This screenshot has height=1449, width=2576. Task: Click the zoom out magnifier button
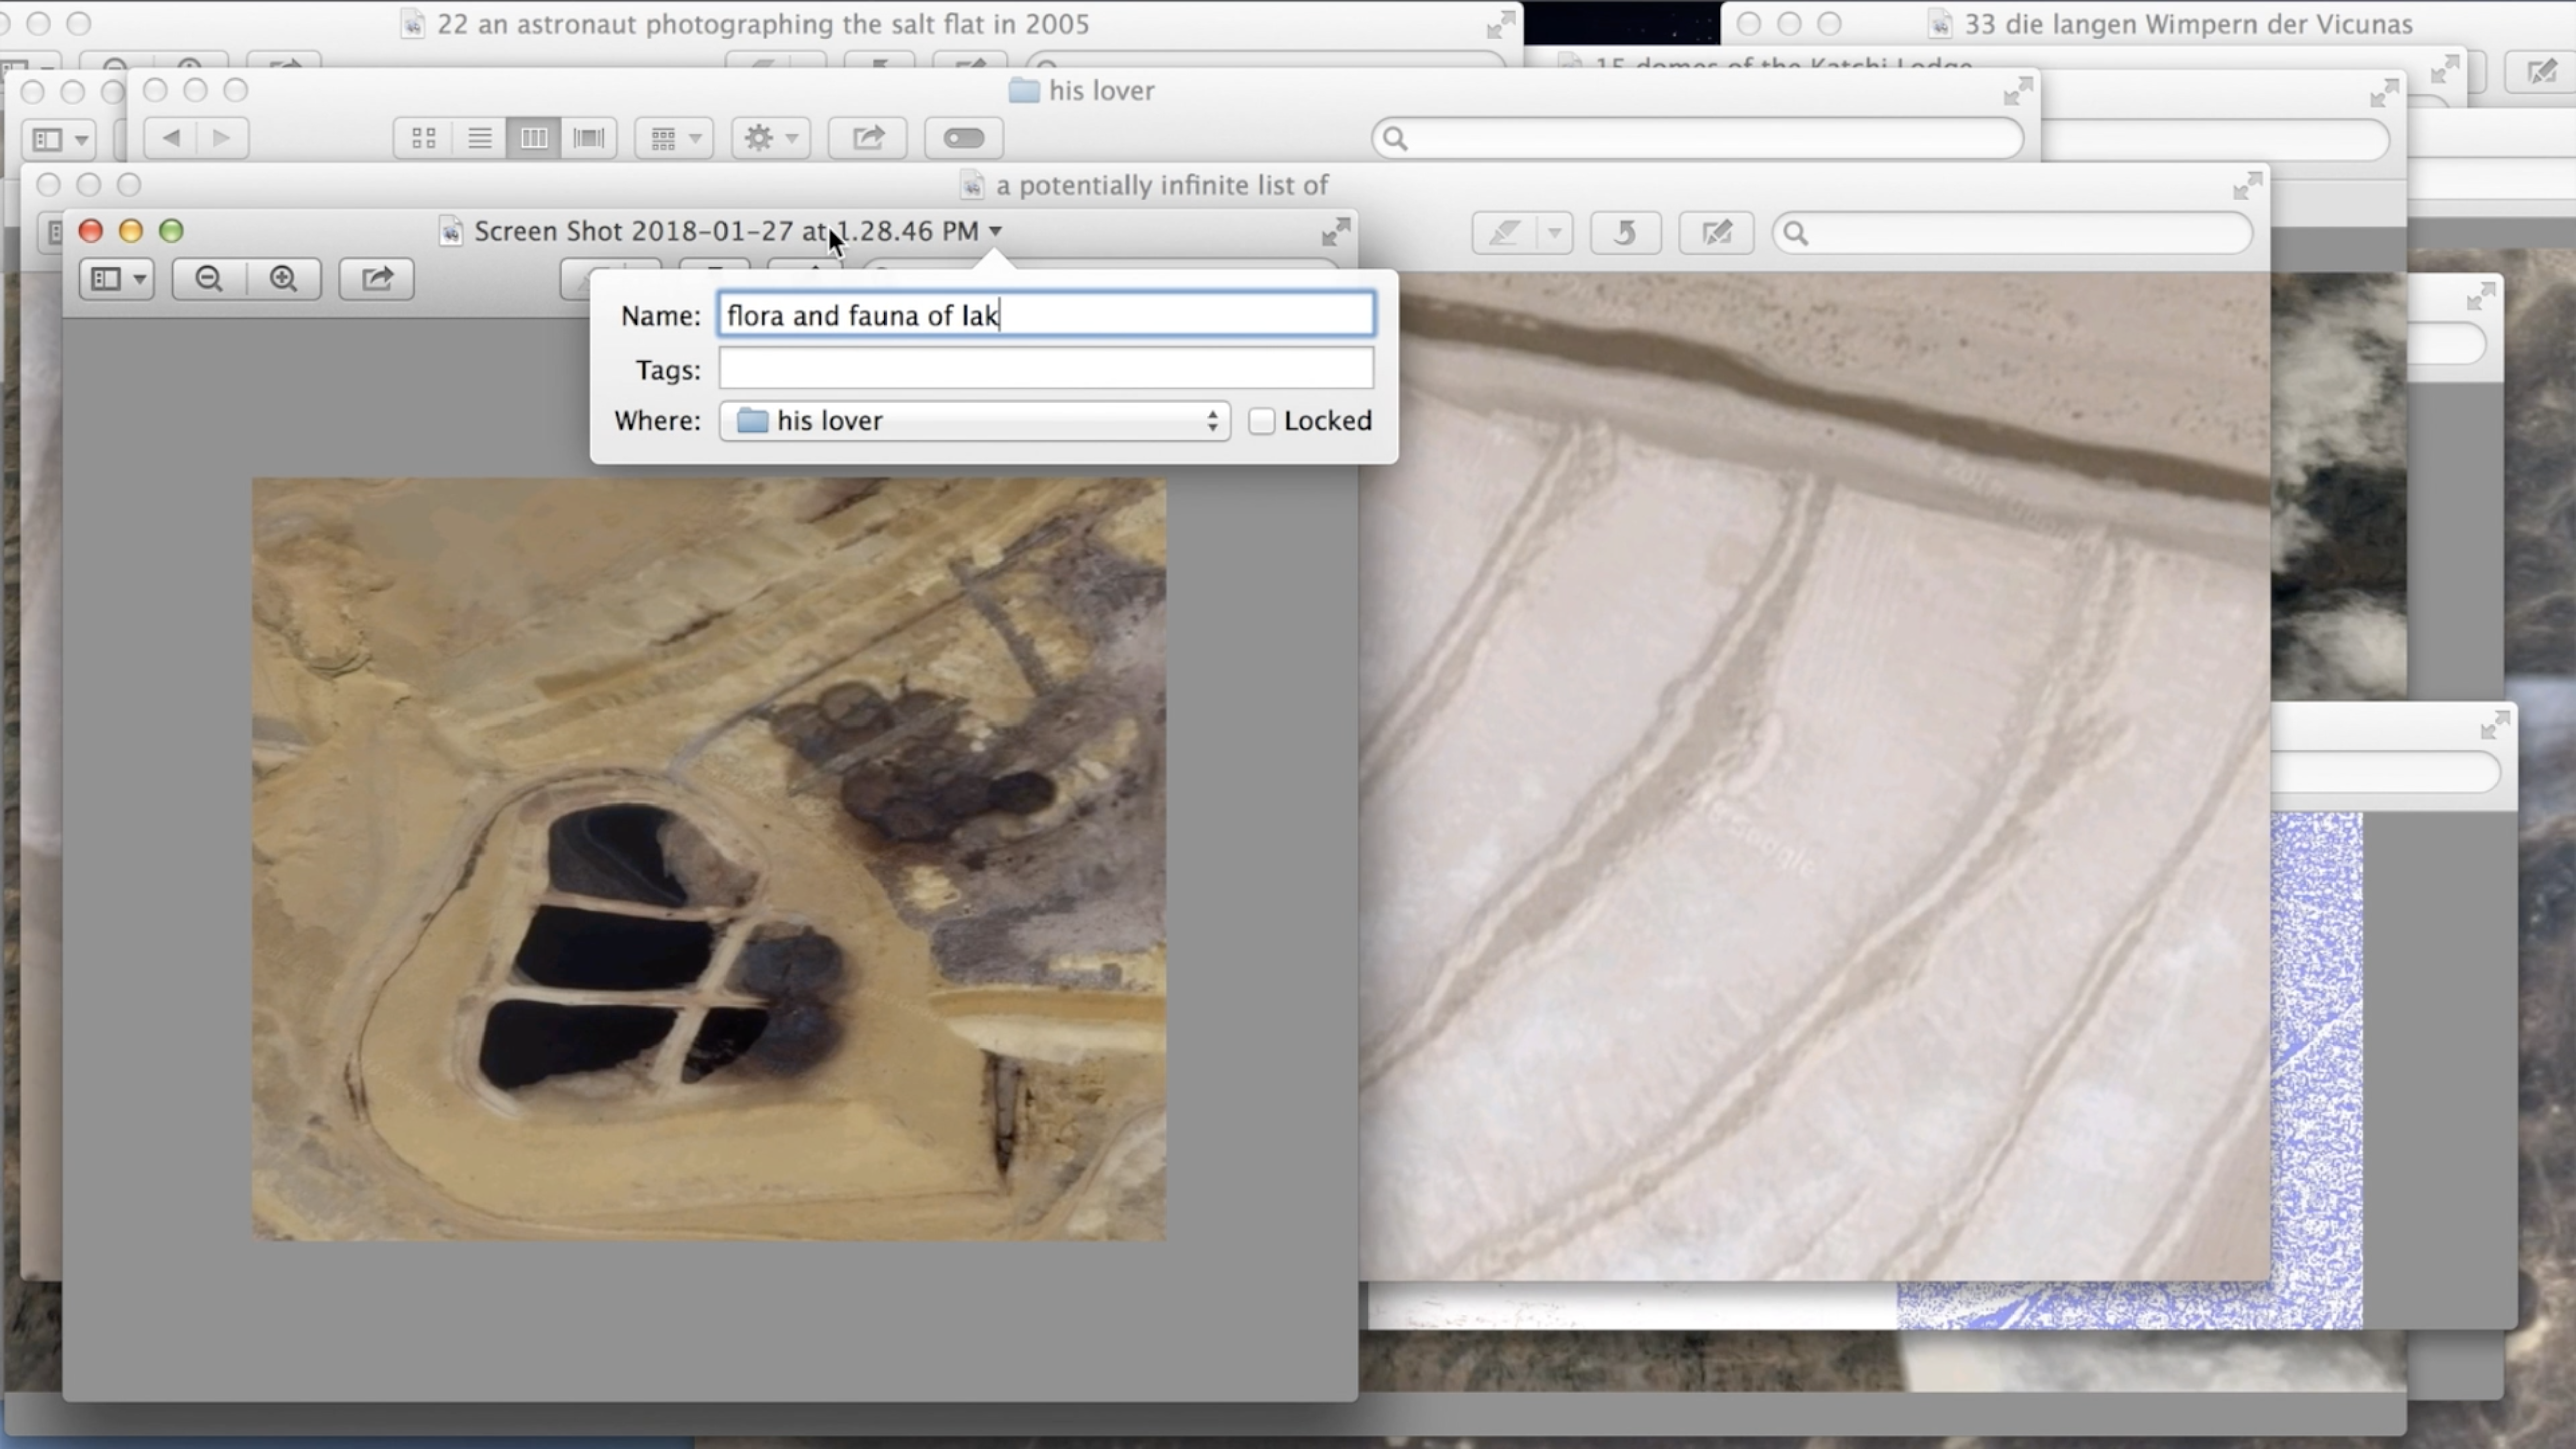(209, 279)
